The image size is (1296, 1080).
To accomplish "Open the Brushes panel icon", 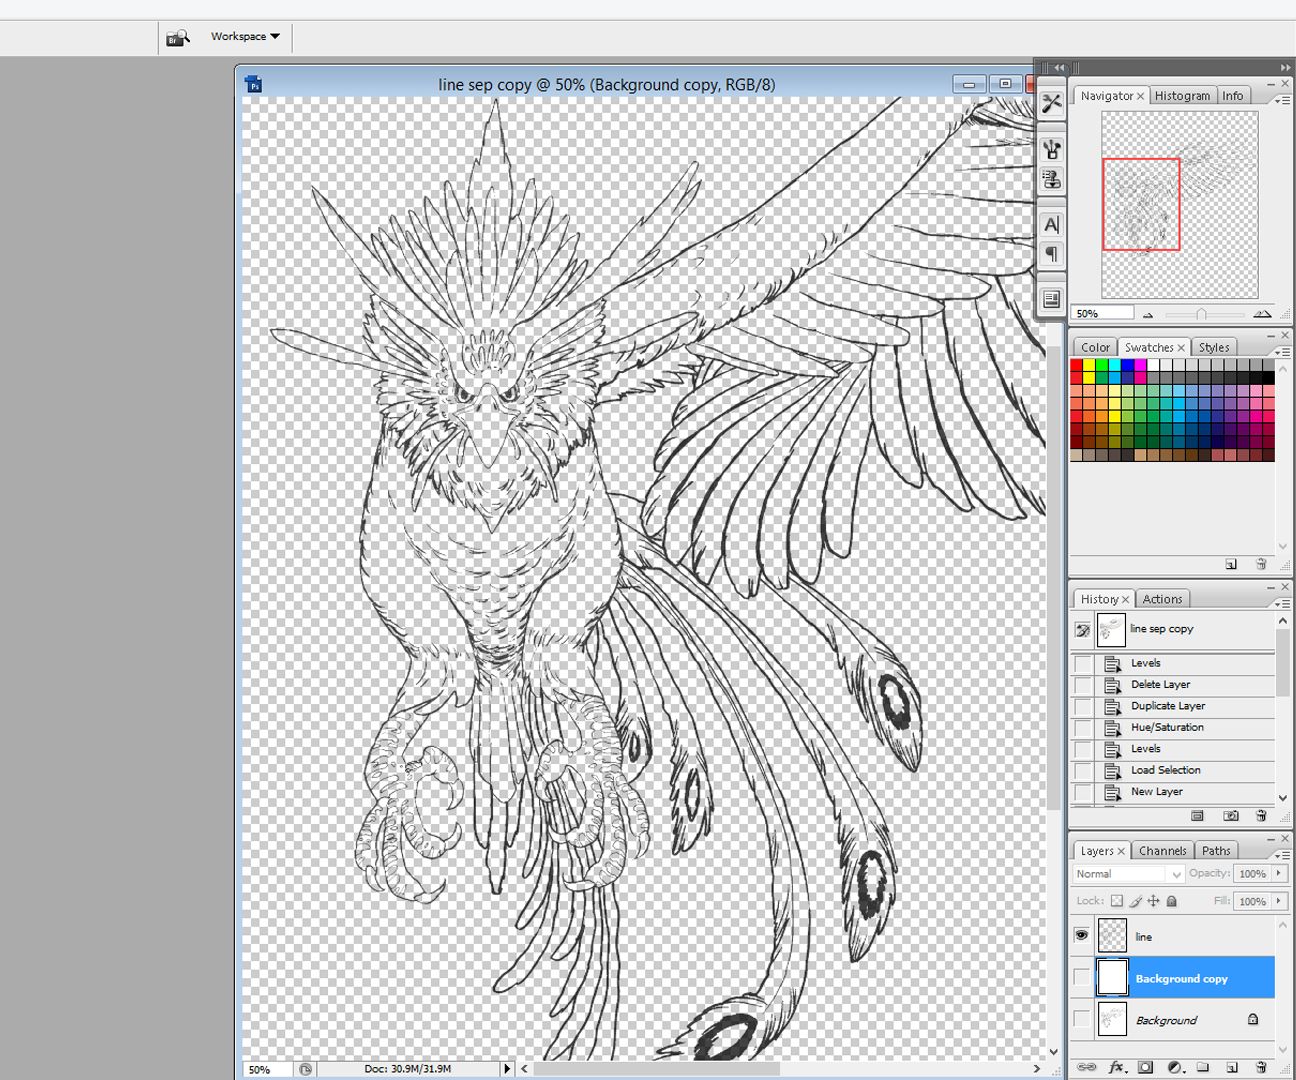I will click(x=1051, y=150).
